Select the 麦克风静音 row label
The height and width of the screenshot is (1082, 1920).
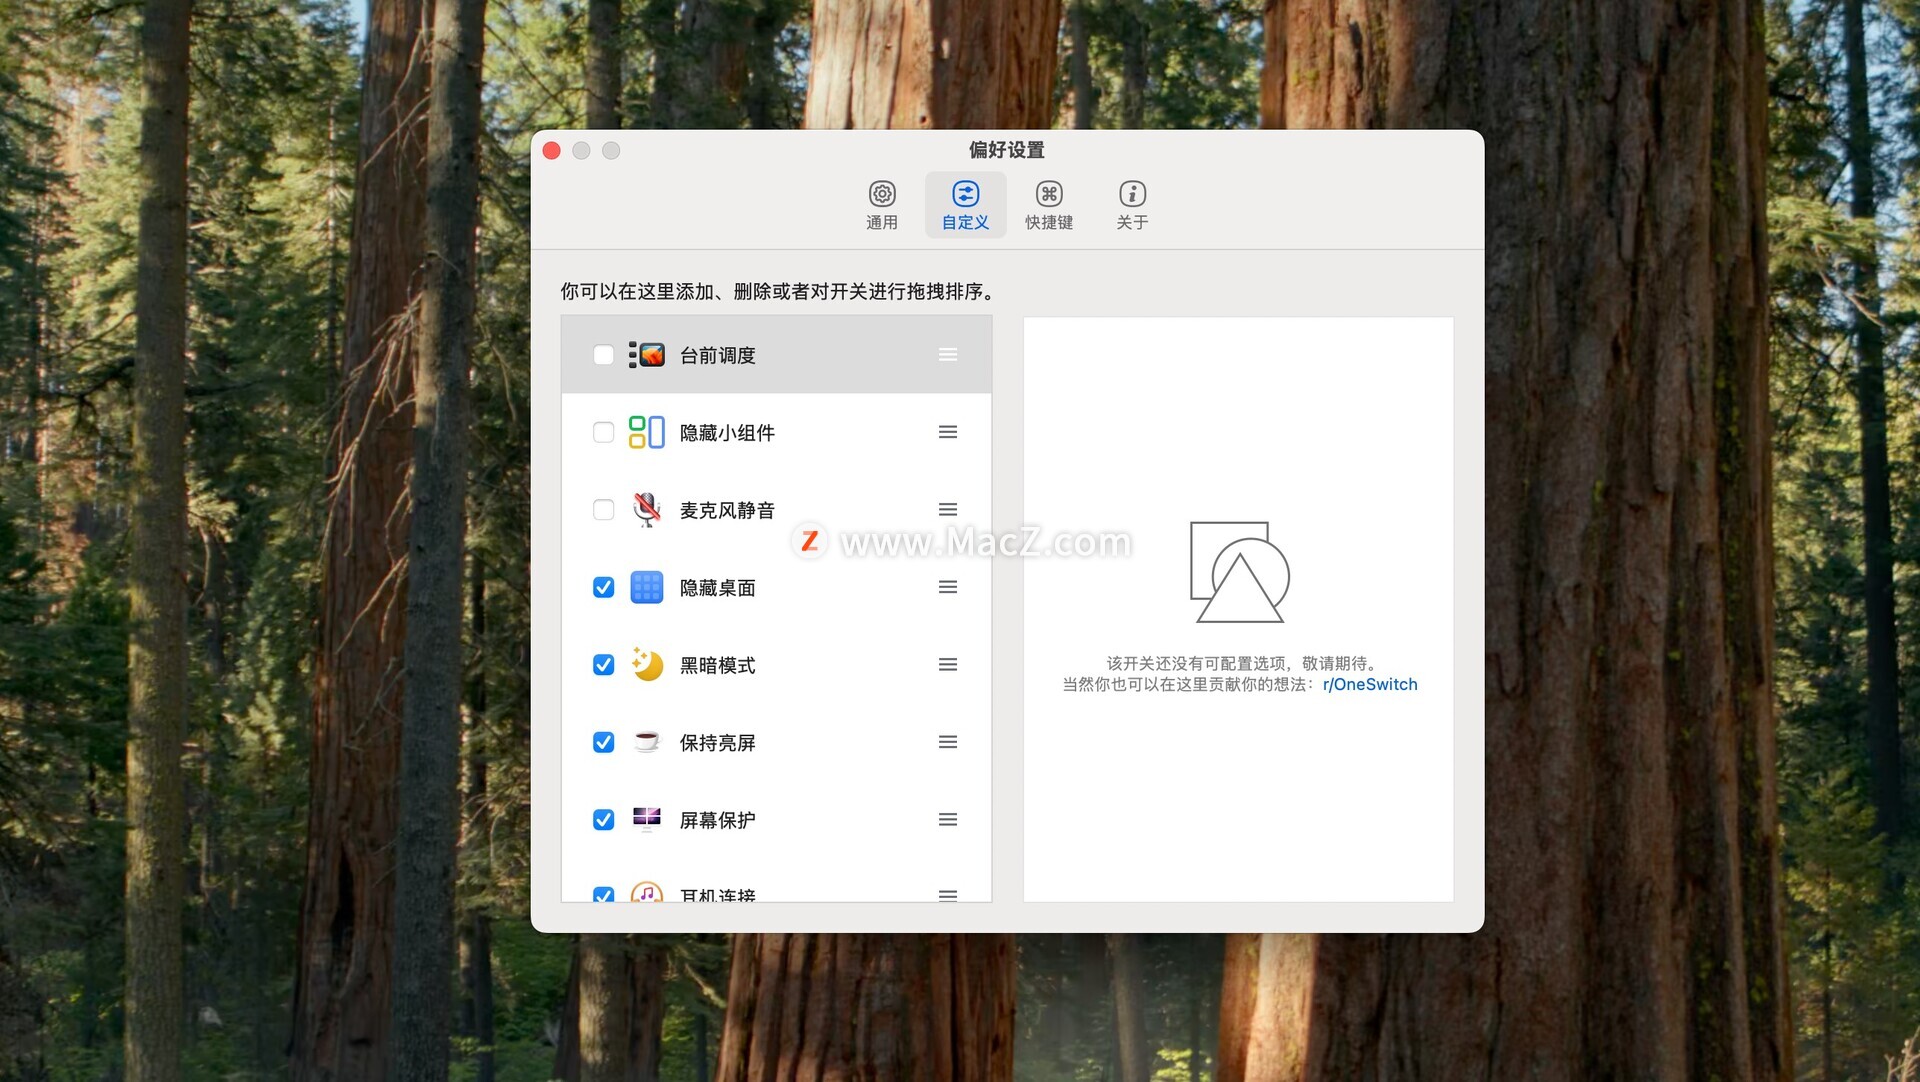(x=727, y=510)
